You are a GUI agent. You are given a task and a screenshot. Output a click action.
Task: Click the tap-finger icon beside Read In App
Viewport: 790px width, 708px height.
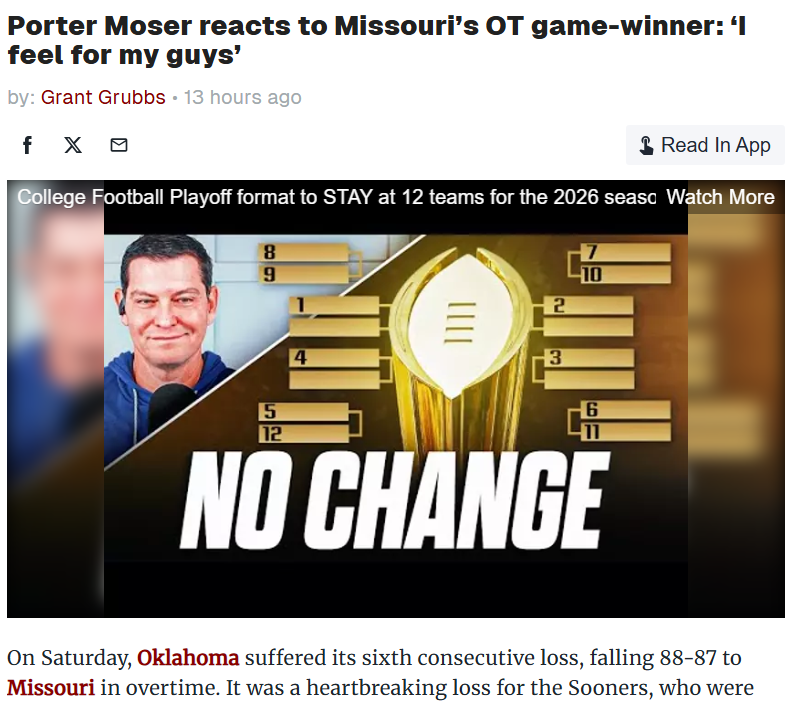[x=646, y=146]
